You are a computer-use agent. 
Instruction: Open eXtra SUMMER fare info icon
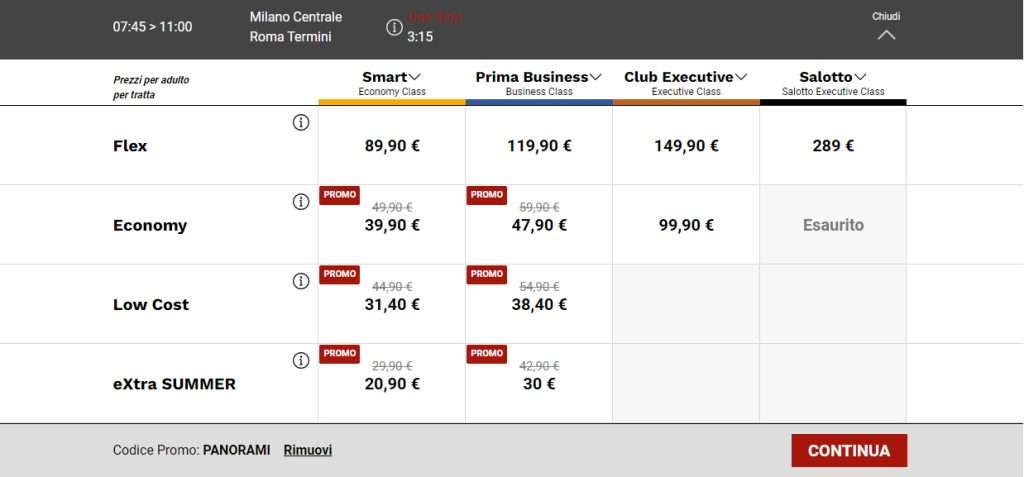pyautogui.click(x=300, y=360)
